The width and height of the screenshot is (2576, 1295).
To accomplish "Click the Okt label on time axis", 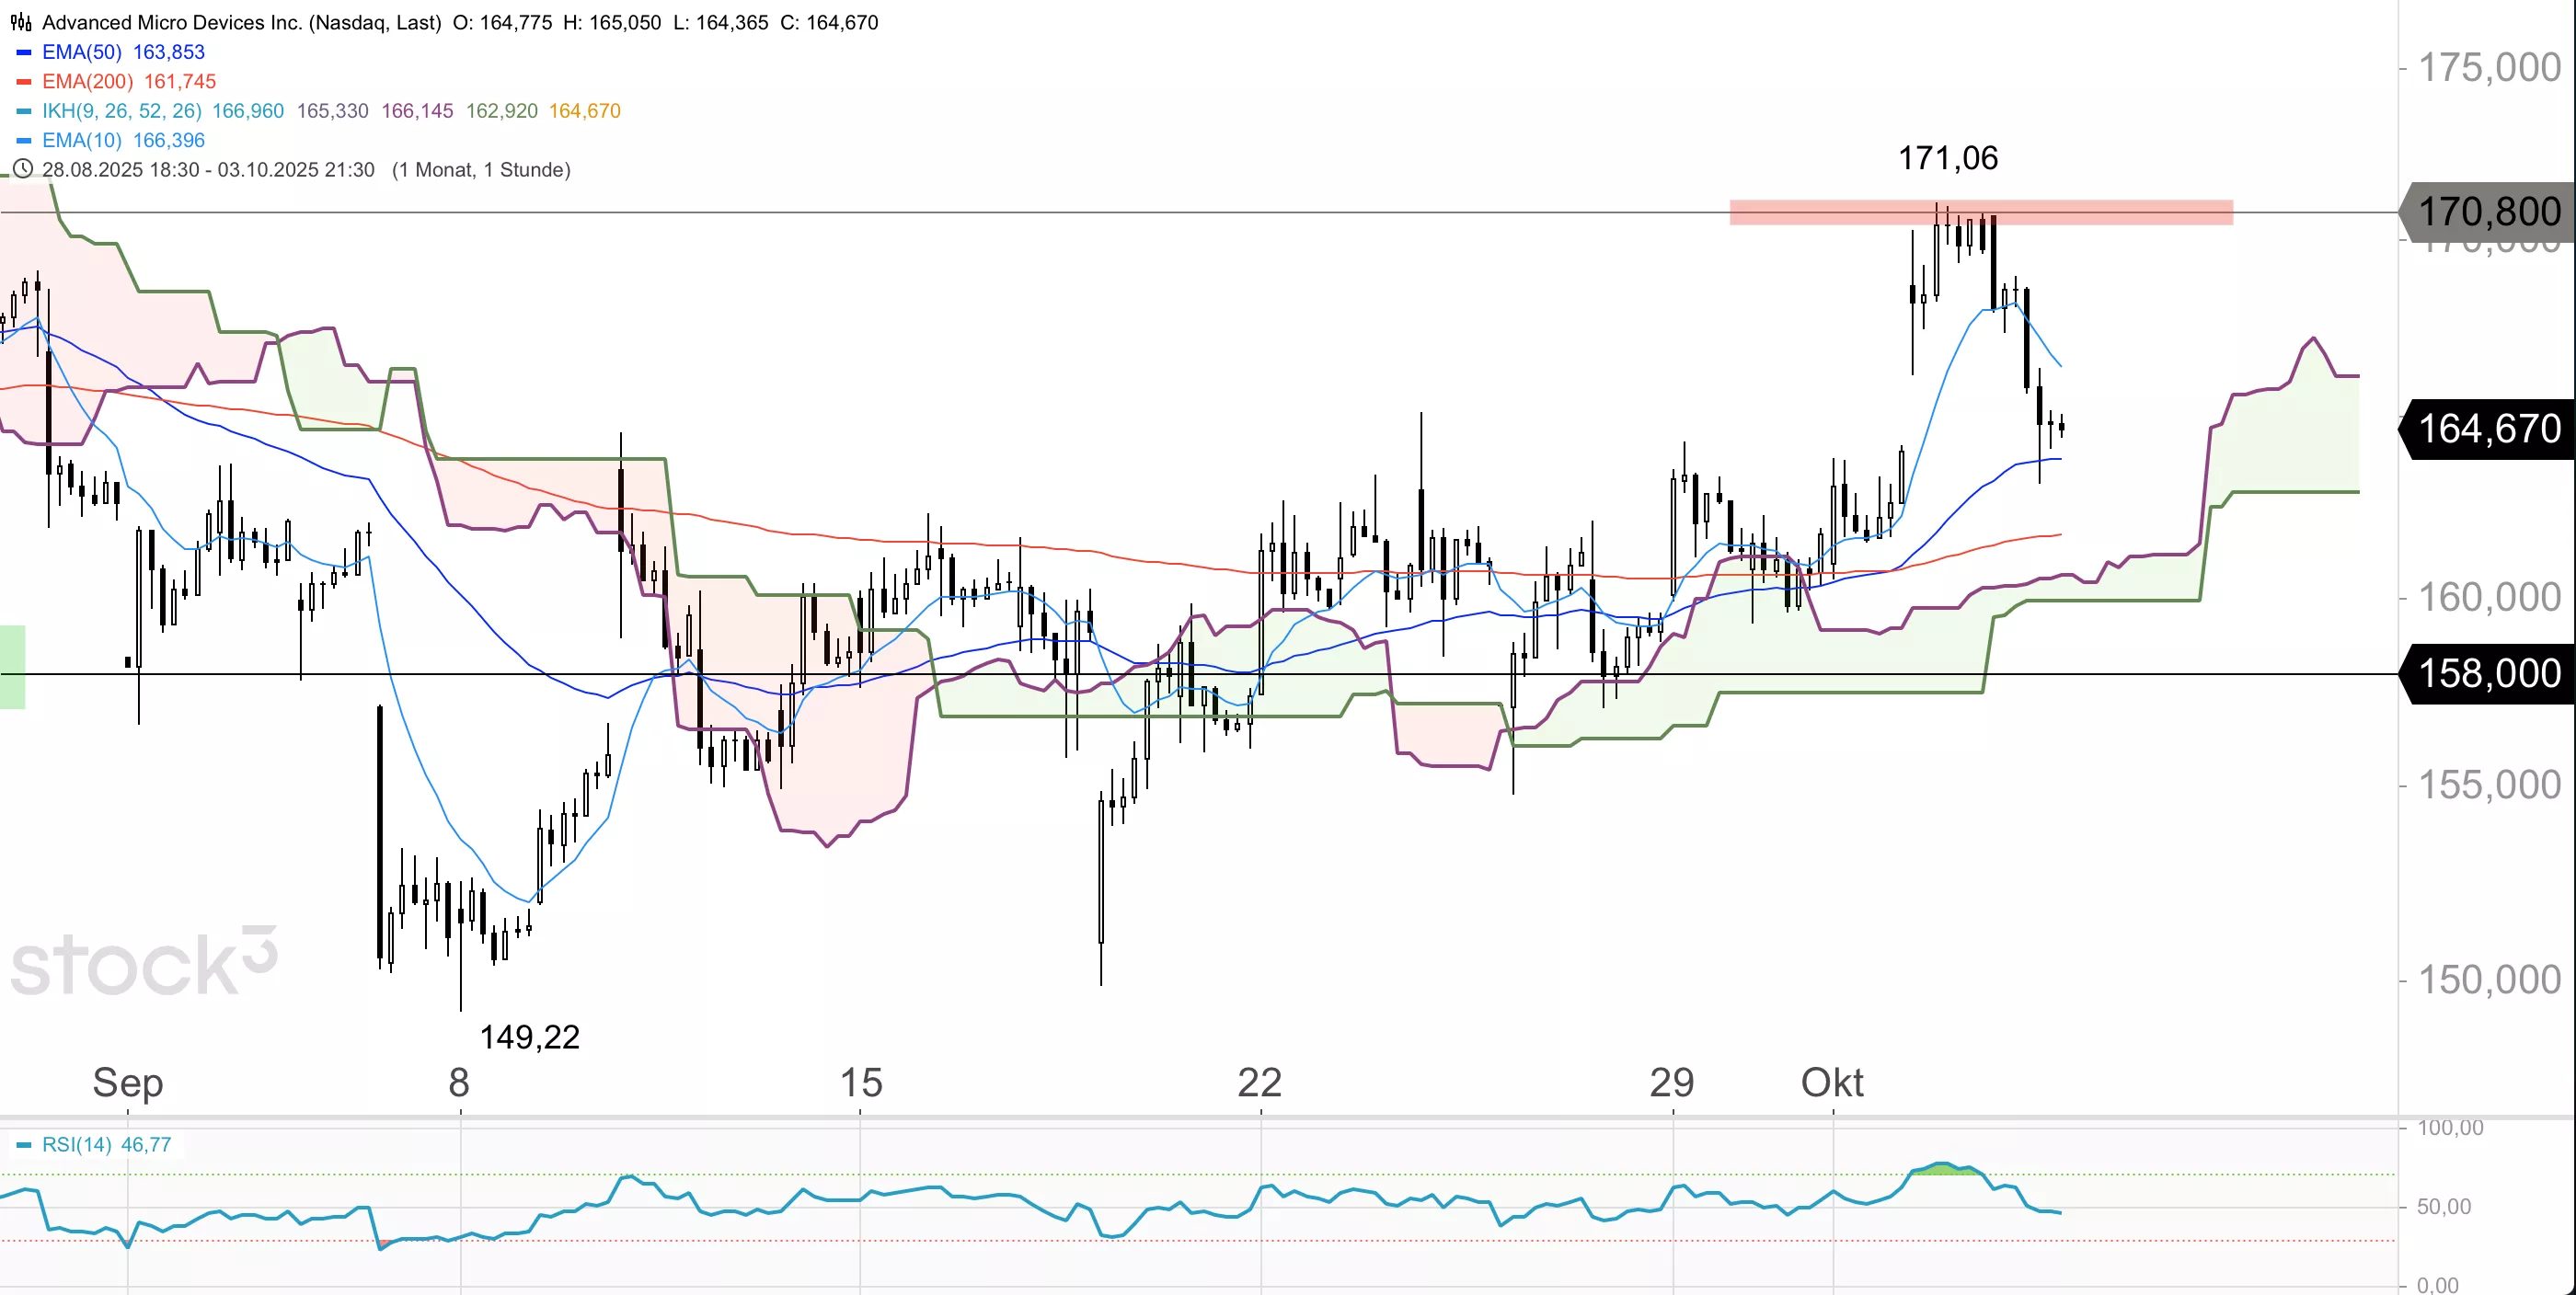I will 1832,1082.
